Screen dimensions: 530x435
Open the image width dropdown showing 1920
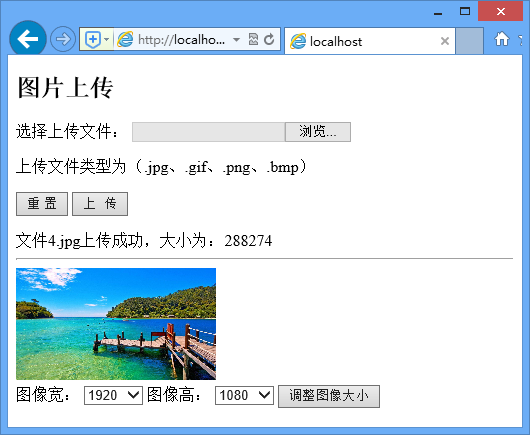113,395
